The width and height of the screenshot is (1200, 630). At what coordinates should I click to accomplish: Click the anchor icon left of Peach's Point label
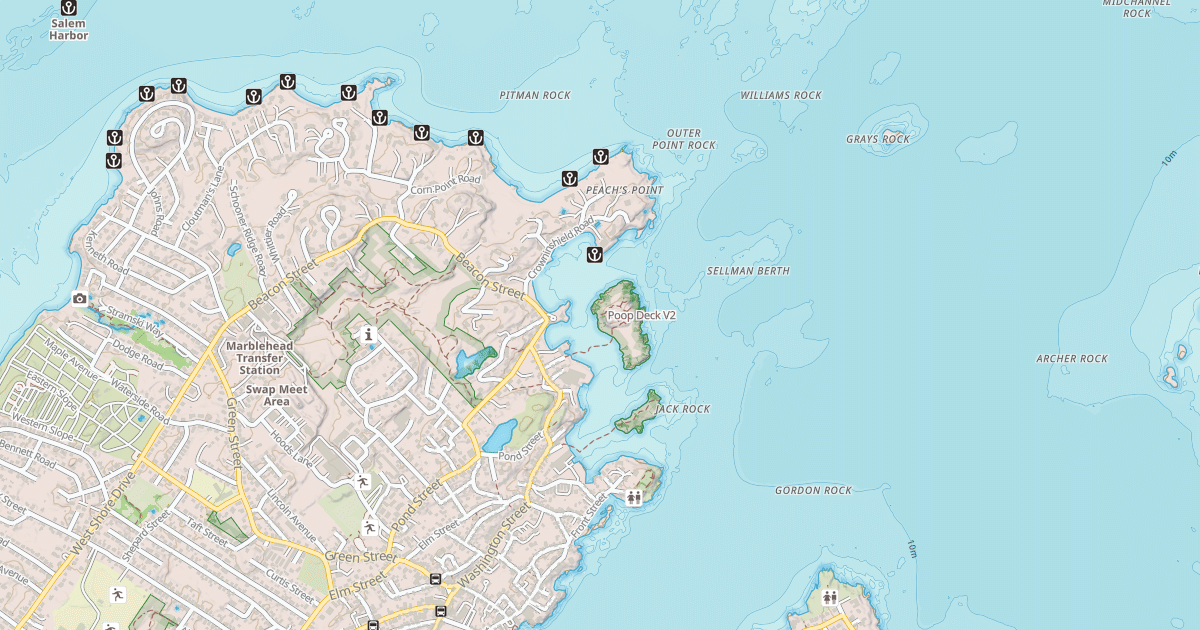click(569, 179)
